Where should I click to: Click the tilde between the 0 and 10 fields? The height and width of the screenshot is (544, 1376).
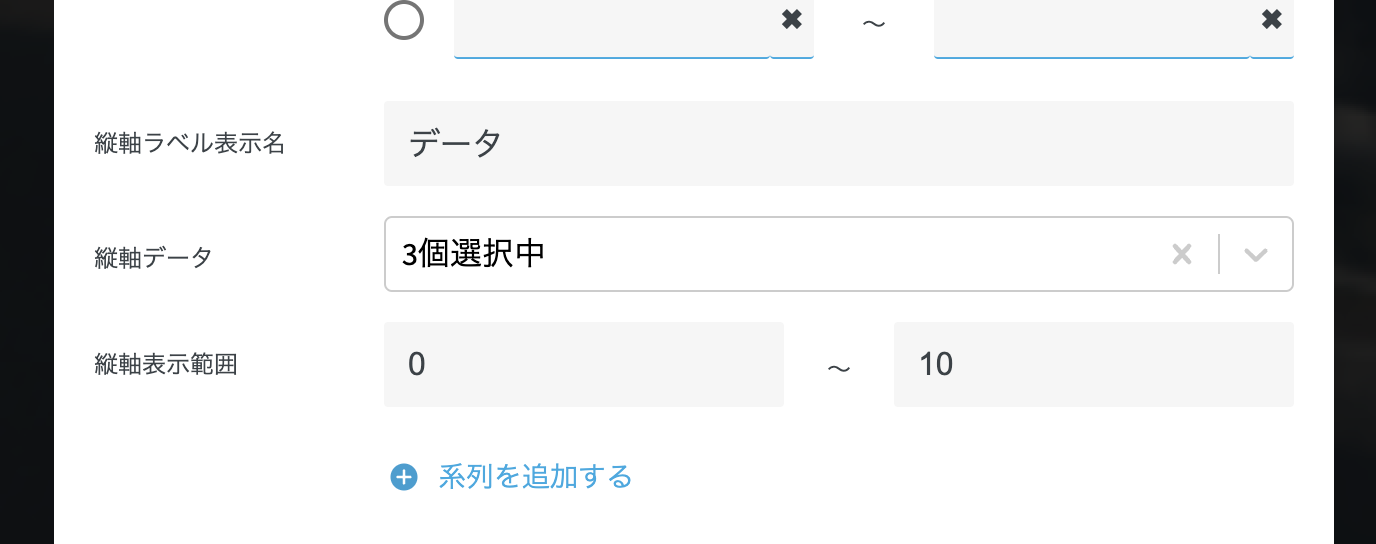[x=838, y=368]
